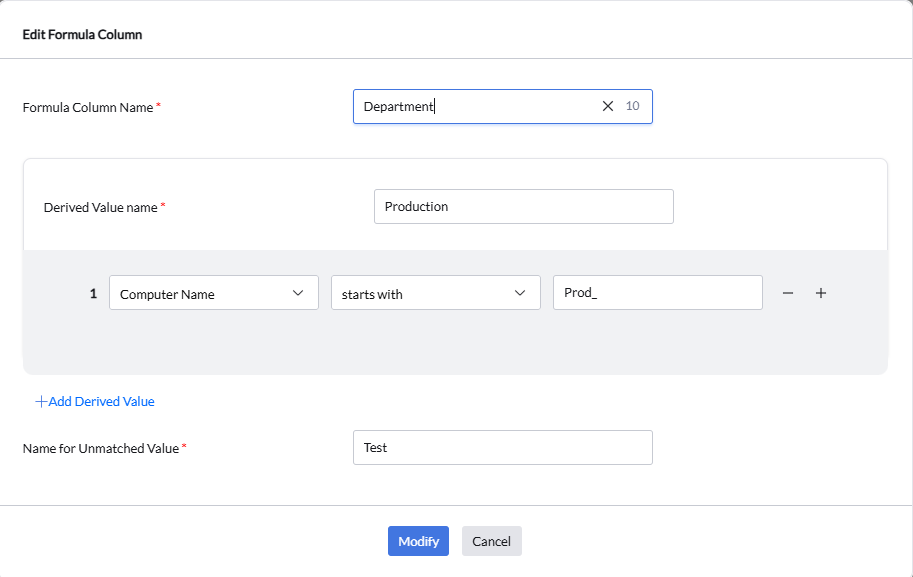Viewport: 913px width, 577px height.
Task: Click the chevron on starts with dropdown
Action: (x=519, y=292)
